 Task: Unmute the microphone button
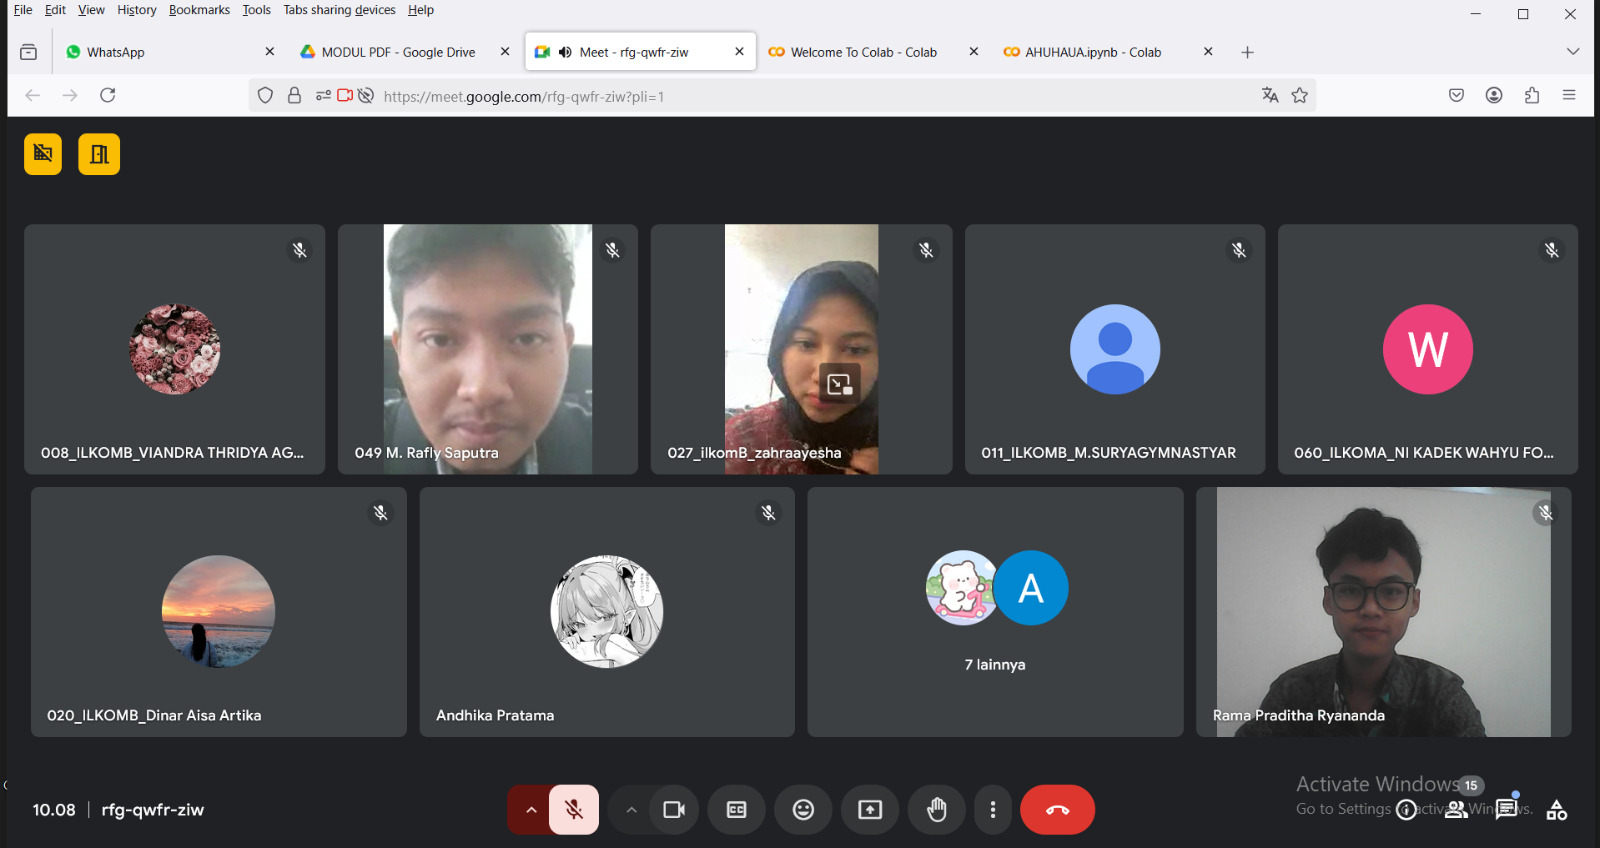(x=574, y=810)
